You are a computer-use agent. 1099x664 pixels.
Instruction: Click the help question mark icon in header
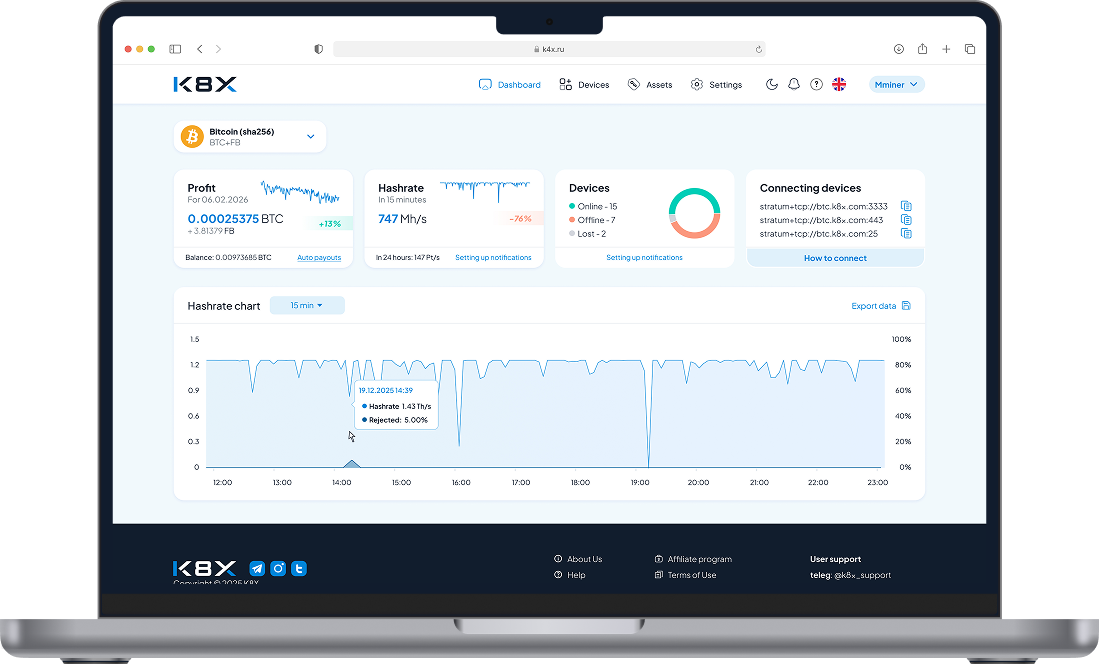[x=816, y=85]
